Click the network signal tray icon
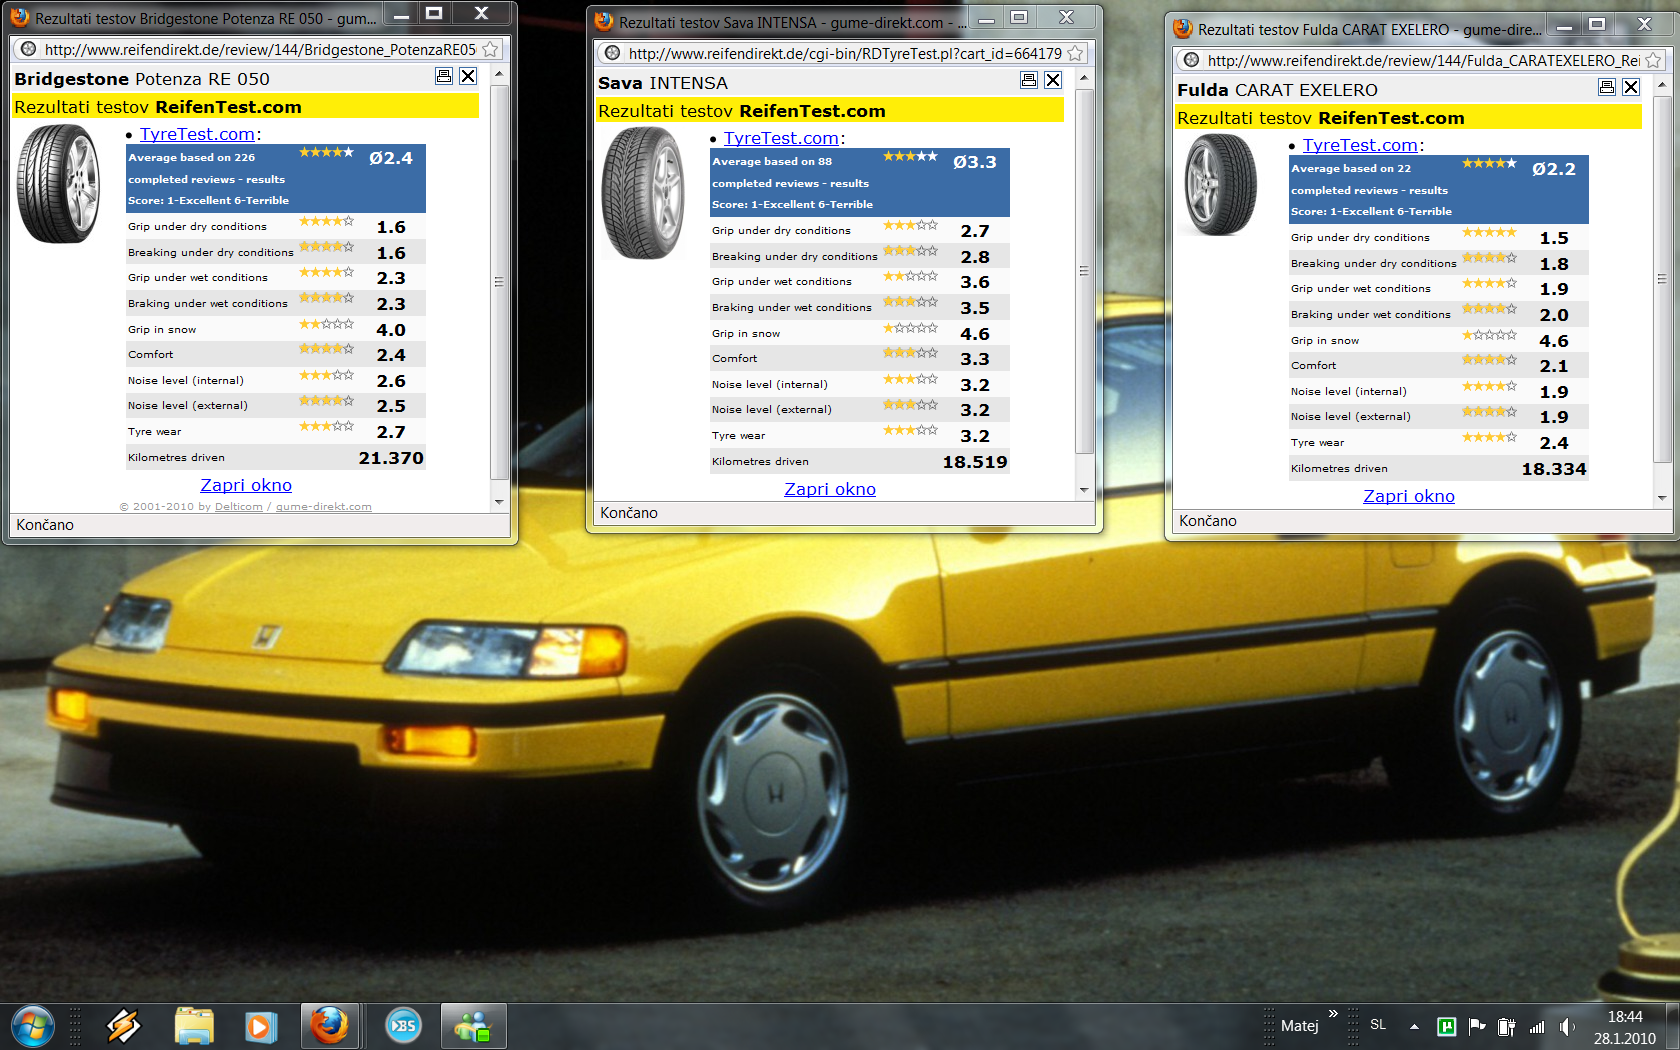 point(1537,1027)
